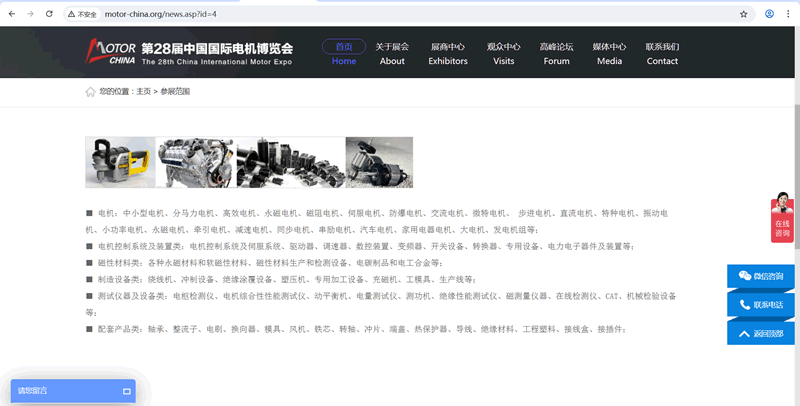Click the Motor China logo
The width and height of the screenshot is (800, 406).
110,52
